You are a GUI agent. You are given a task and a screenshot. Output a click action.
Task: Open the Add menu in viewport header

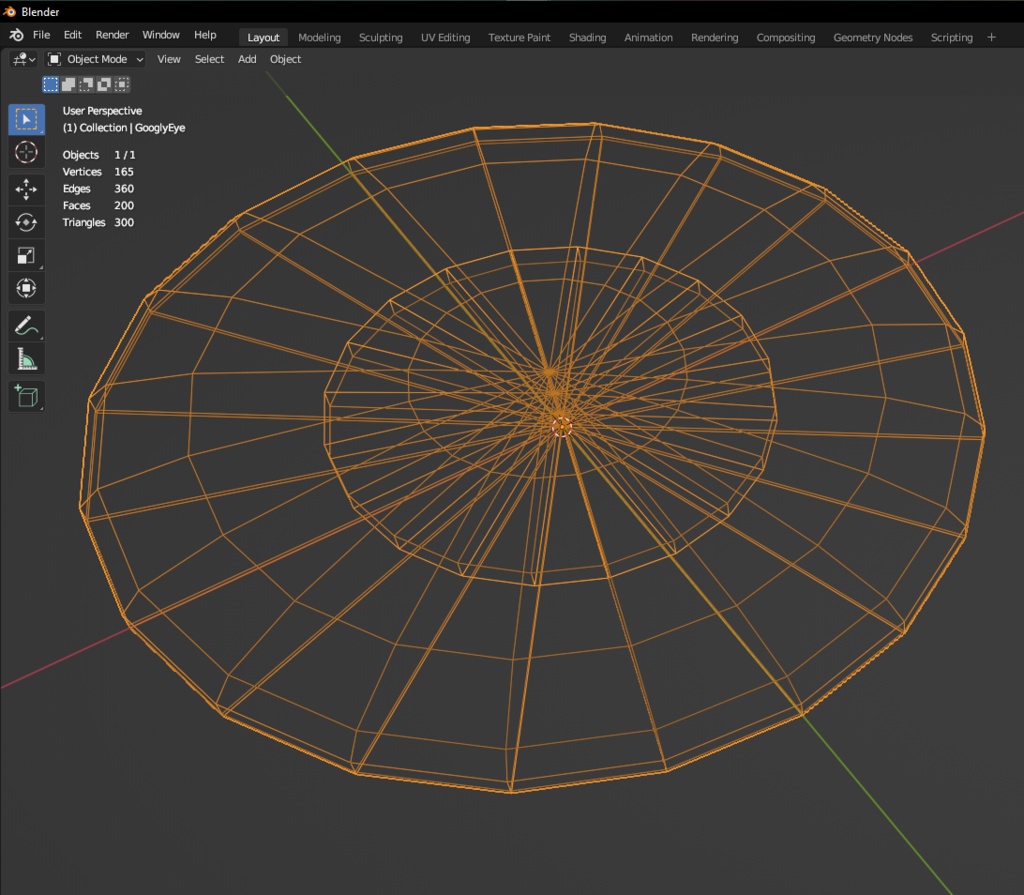[x=247, y=59]
